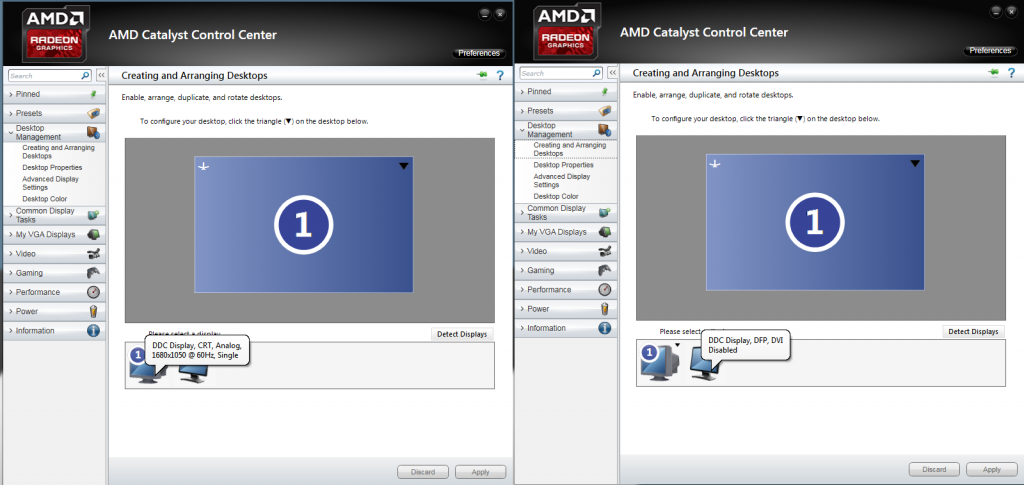The image size is (1024, 485).
Task: Click the search magnifier in left window
Action: (x=86, y=76)
